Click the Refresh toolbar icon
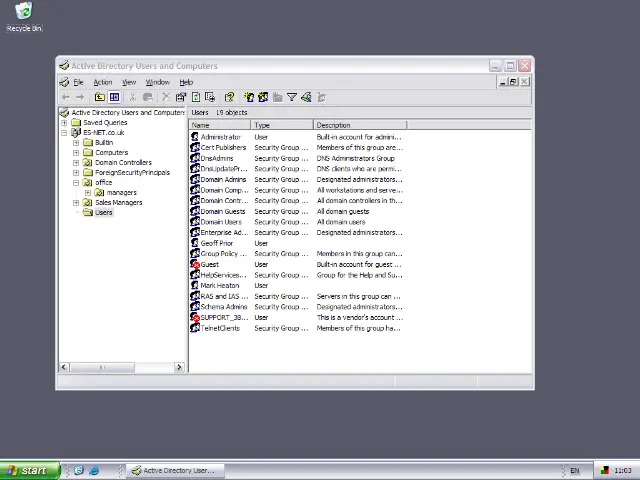 click(x=196, y=97)
